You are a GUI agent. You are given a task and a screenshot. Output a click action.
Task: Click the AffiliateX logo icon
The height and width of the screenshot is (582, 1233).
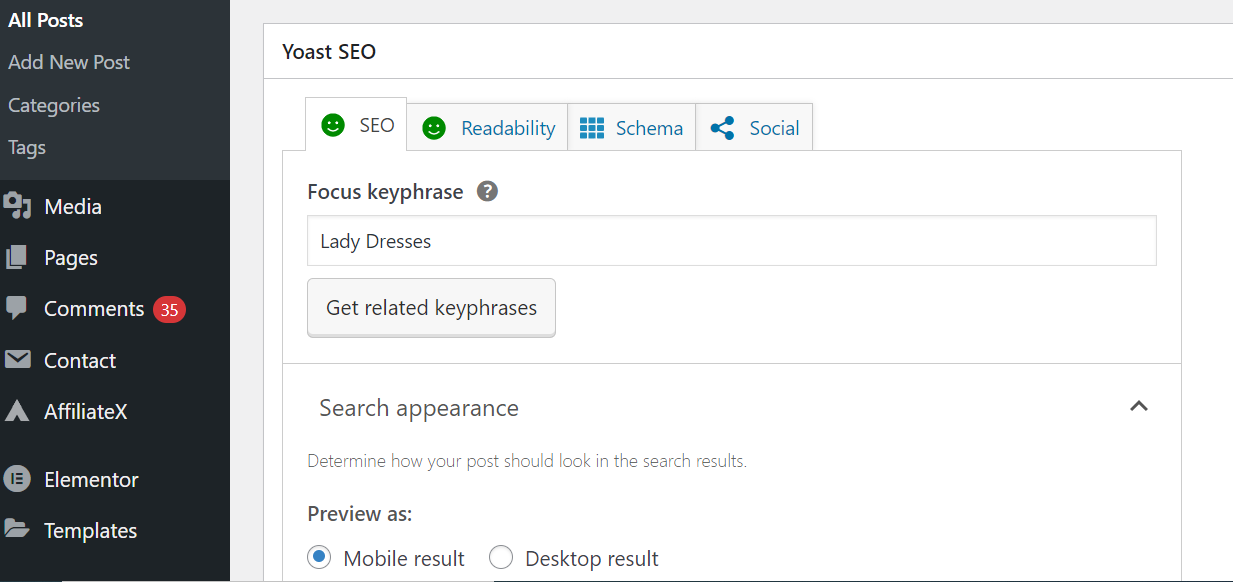[17, 411]
